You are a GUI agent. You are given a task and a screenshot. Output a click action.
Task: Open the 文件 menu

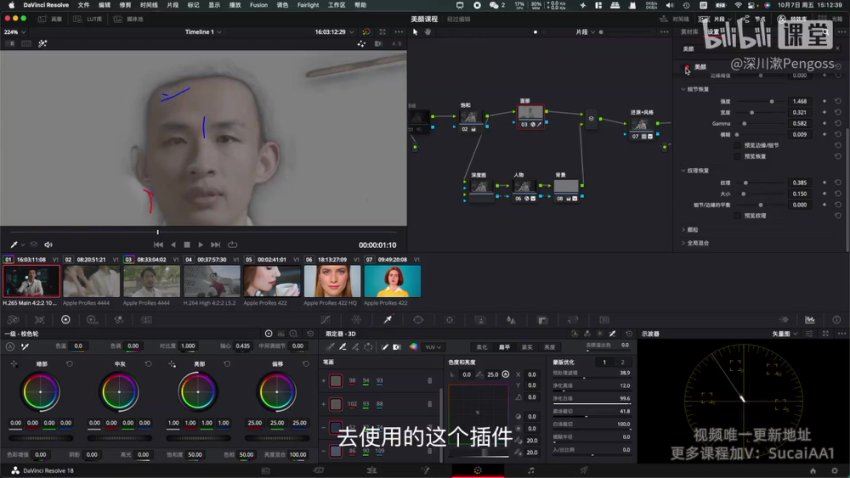[x=83, y=5]
